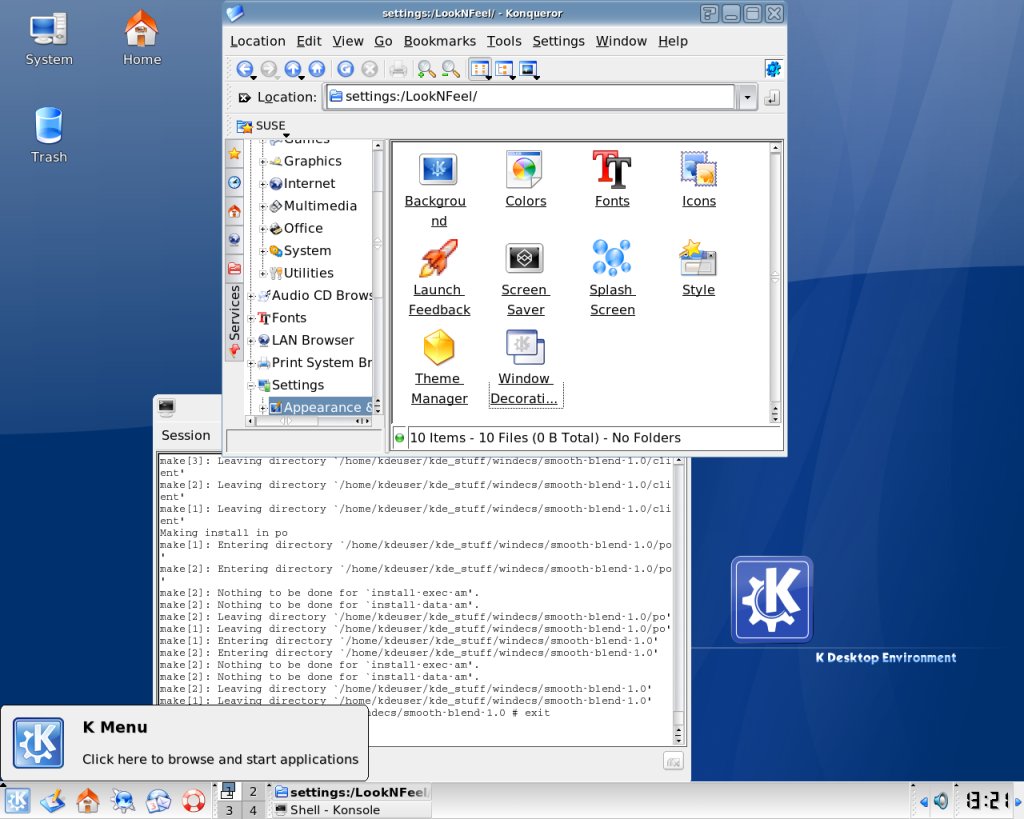Image resolution: width=1024 pixels, height=819 pixels.
Task: Open the K Menu button in panel
Action: 17,800
